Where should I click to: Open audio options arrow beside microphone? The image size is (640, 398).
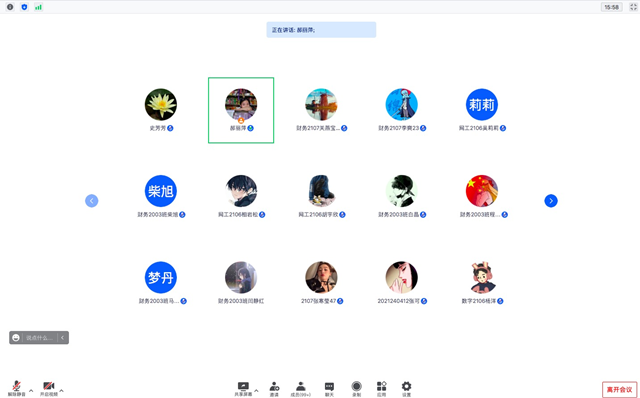point(31,391)
